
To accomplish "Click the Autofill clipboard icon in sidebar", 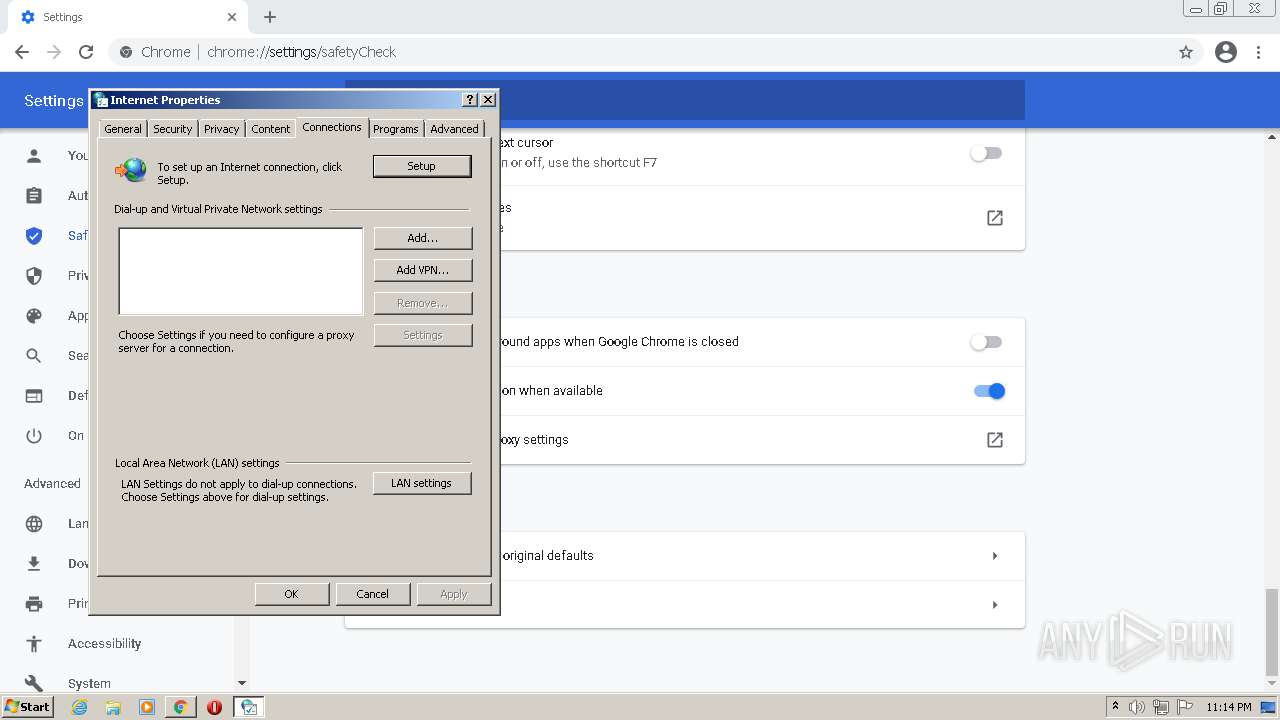I will tap(34, 195).
